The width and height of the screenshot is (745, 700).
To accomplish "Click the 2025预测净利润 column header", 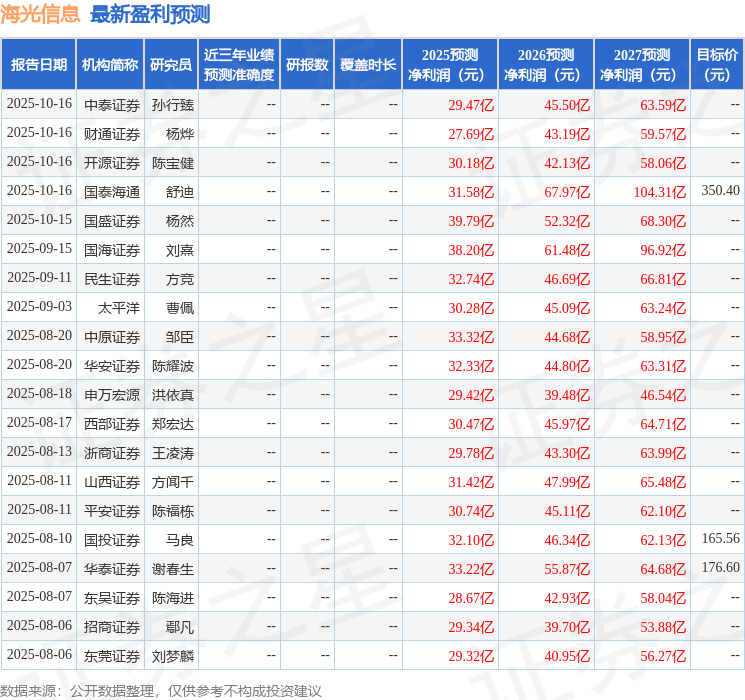I will 450,64.
